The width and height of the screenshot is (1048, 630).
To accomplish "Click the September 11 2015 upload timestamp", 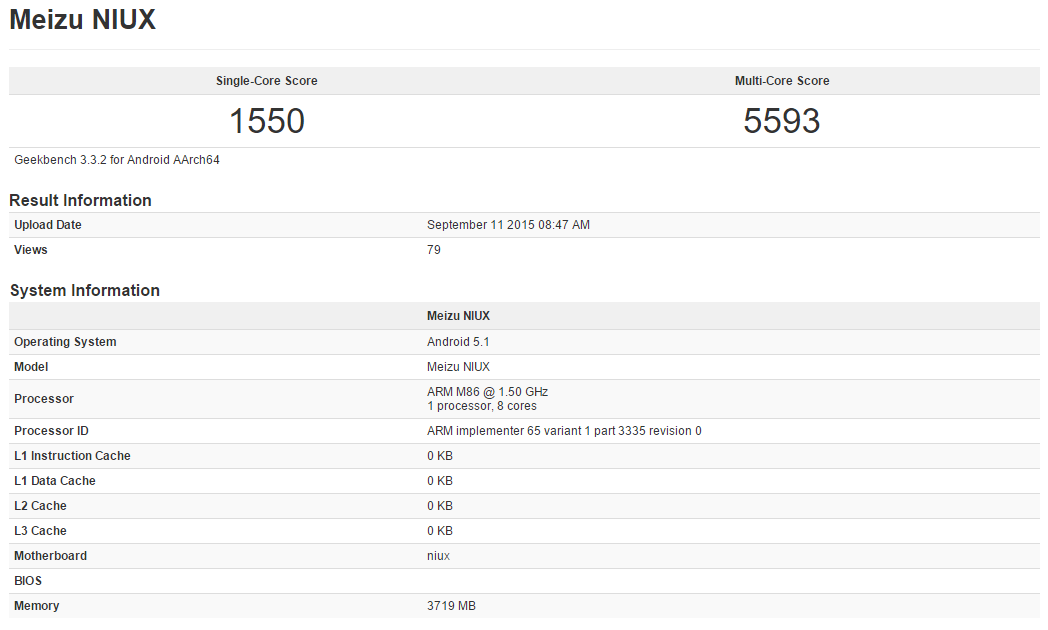I will click(x=508, y=225).
